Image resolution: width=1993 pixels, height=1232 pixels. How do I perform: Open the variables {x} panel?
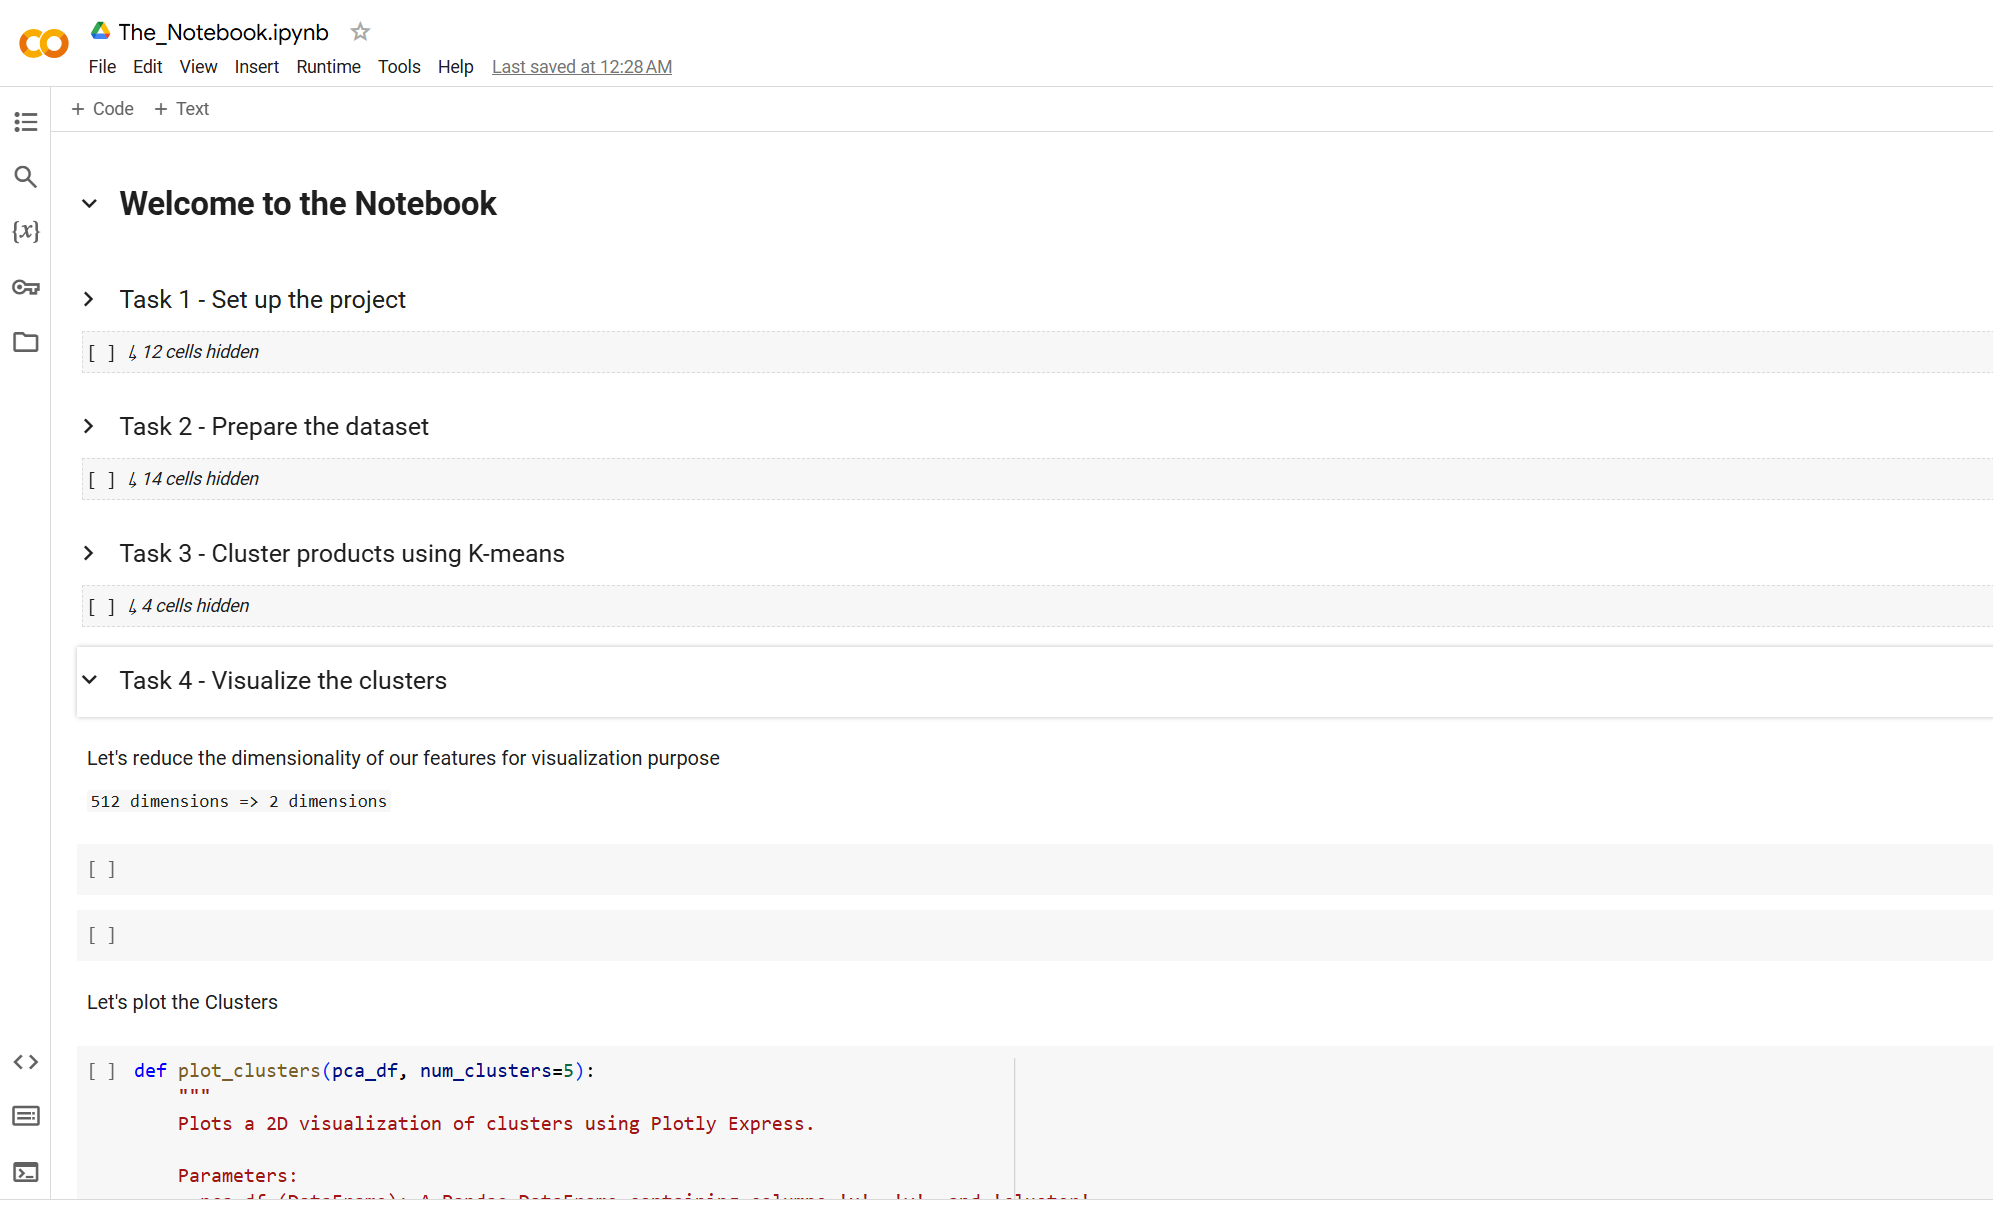26,232
